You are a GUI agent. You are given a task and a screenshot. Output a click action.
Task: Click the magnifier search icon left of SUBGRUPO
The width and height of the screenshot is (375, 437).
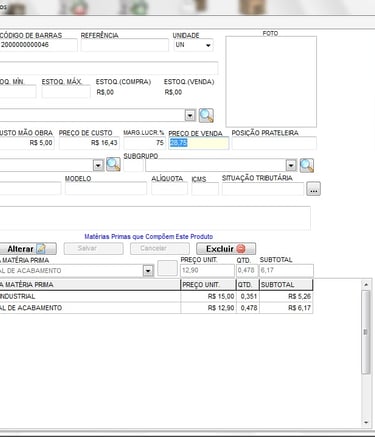tap(113, 165)
